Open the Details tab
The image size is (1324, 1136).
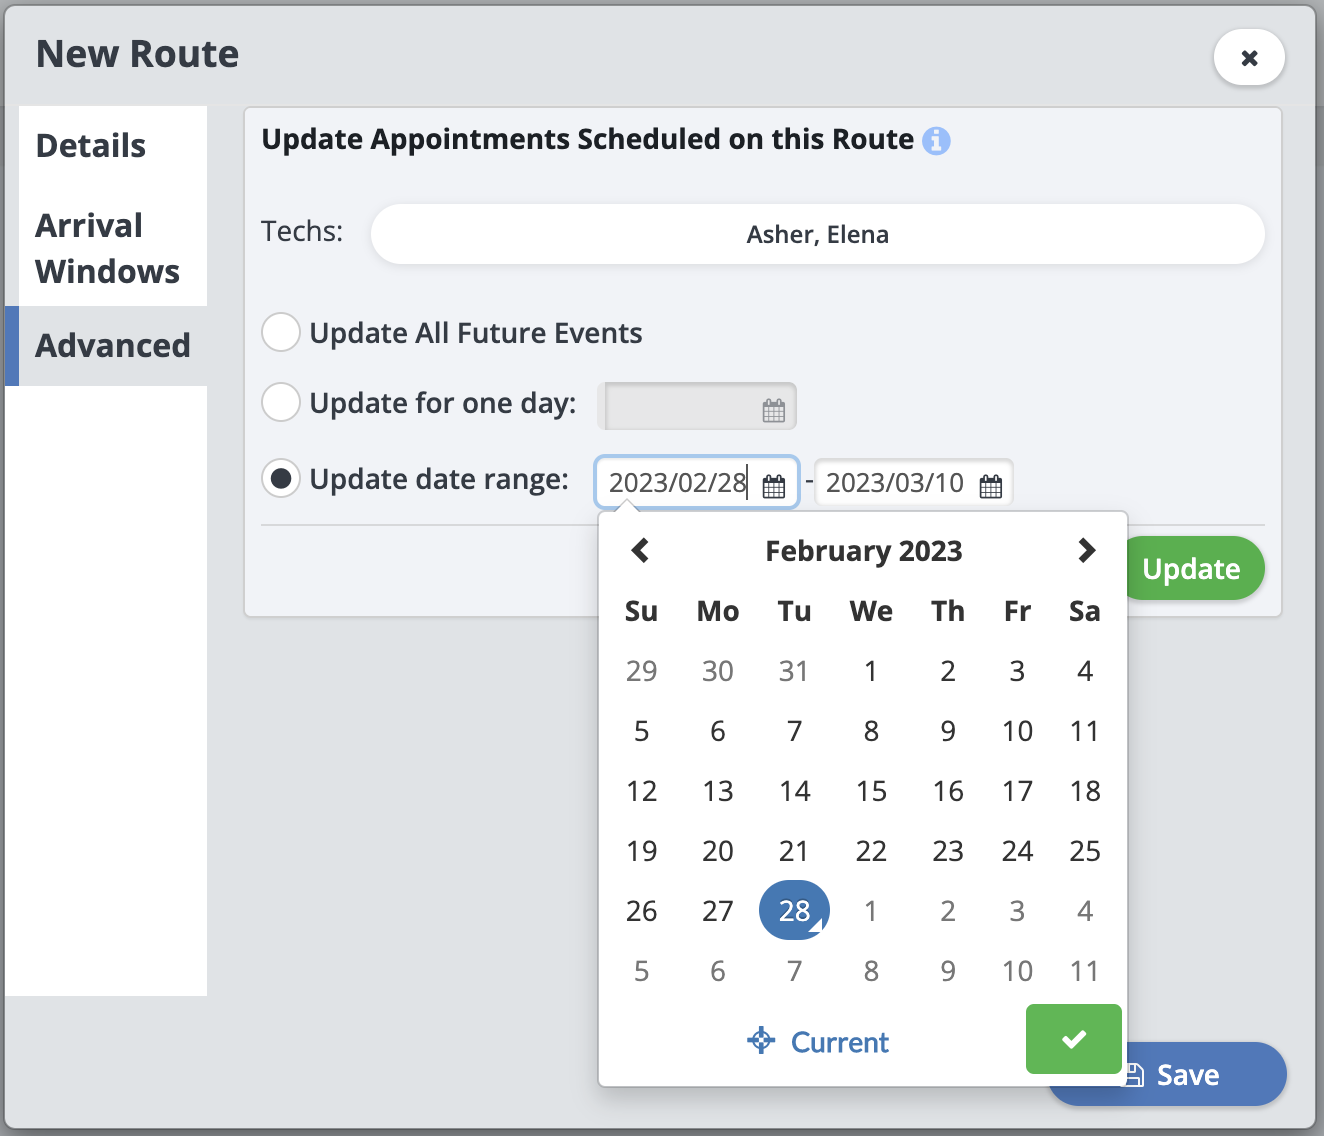[x=91, y=146]
